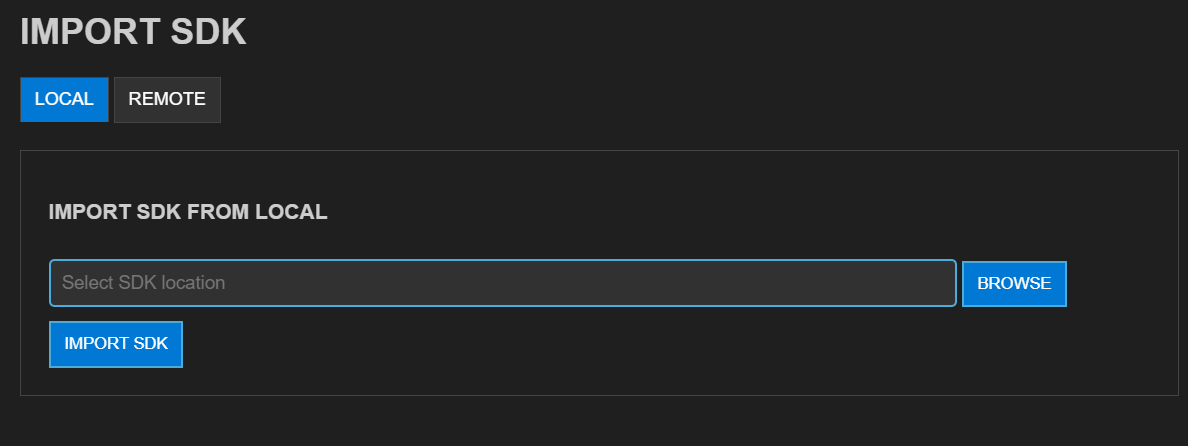Choose the dark REMOTE tab

click(167, 100)
